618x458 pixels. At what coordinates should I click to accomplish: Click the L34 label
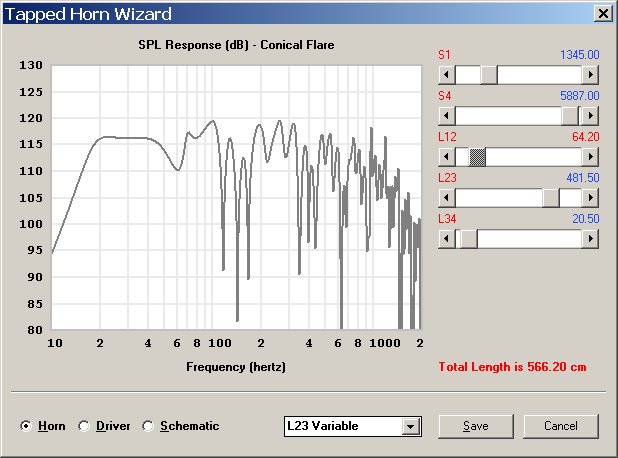[447, 219]
